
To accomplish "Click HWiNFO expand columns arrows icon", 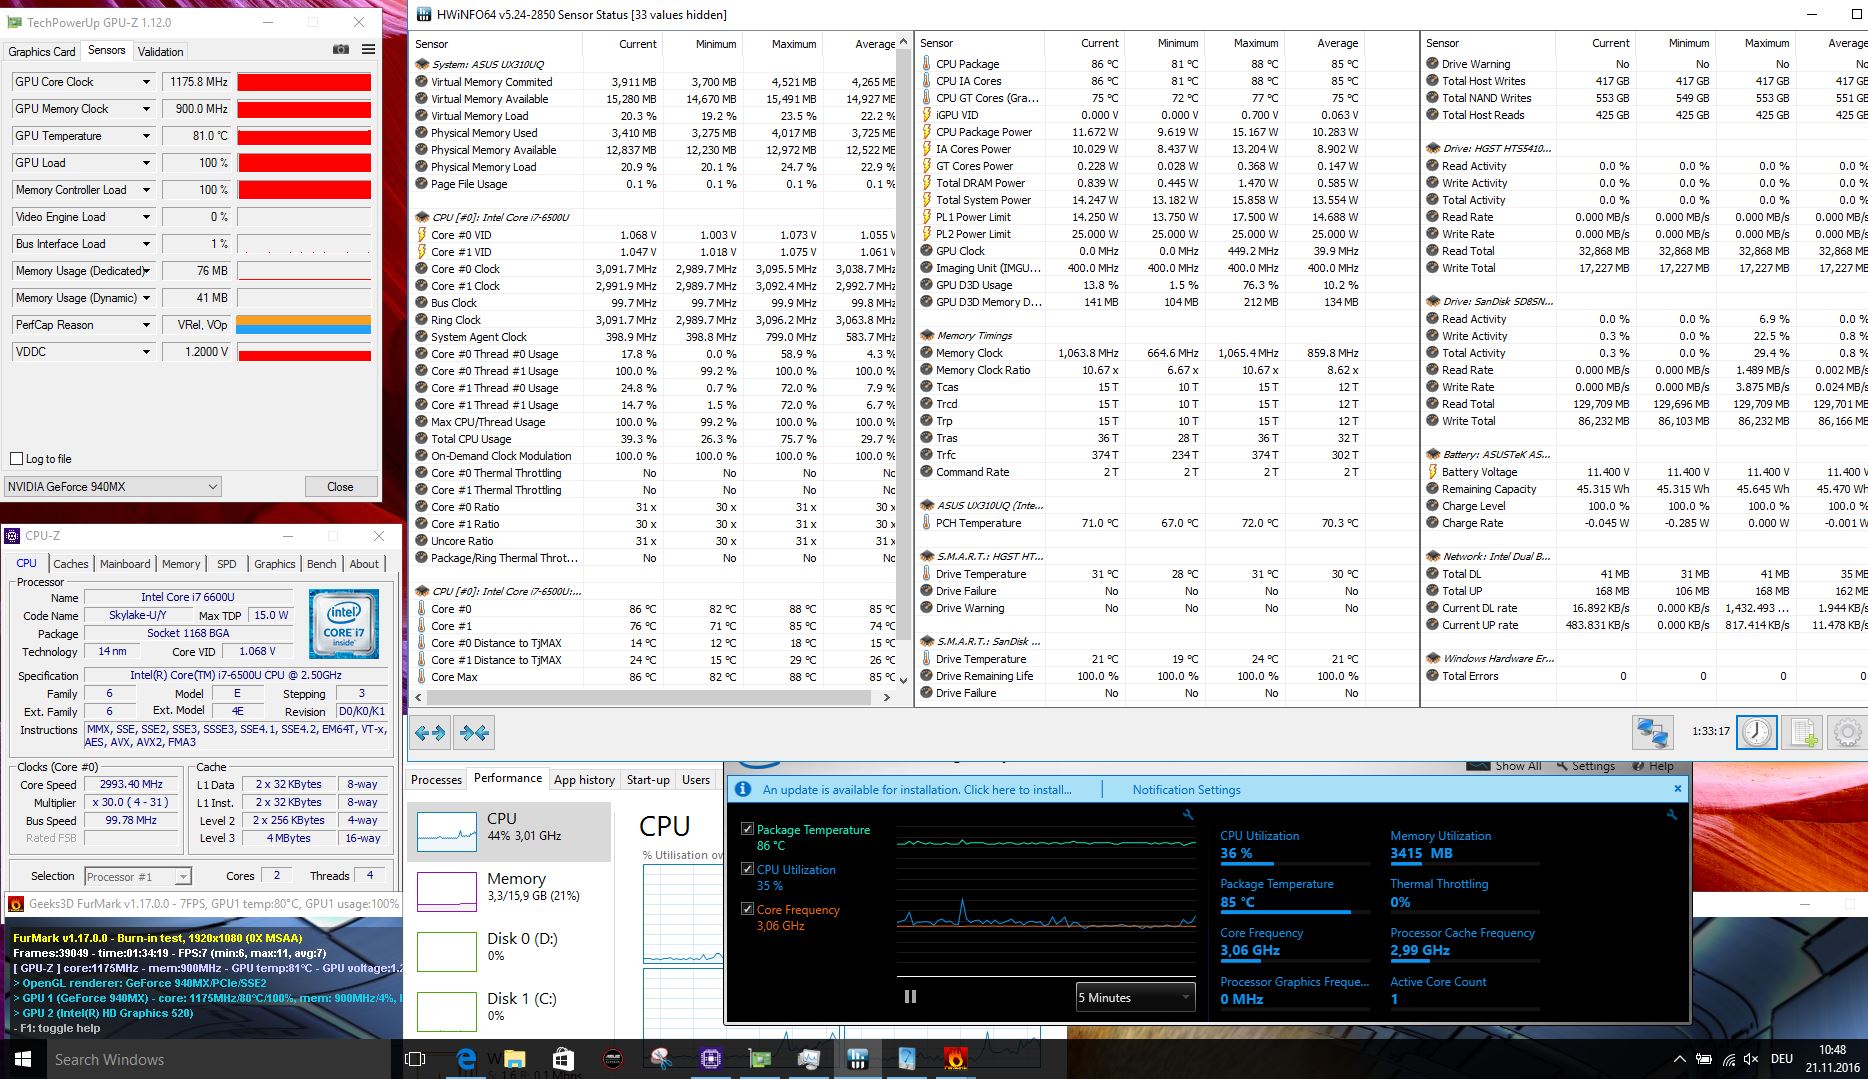I will [430, 733].
